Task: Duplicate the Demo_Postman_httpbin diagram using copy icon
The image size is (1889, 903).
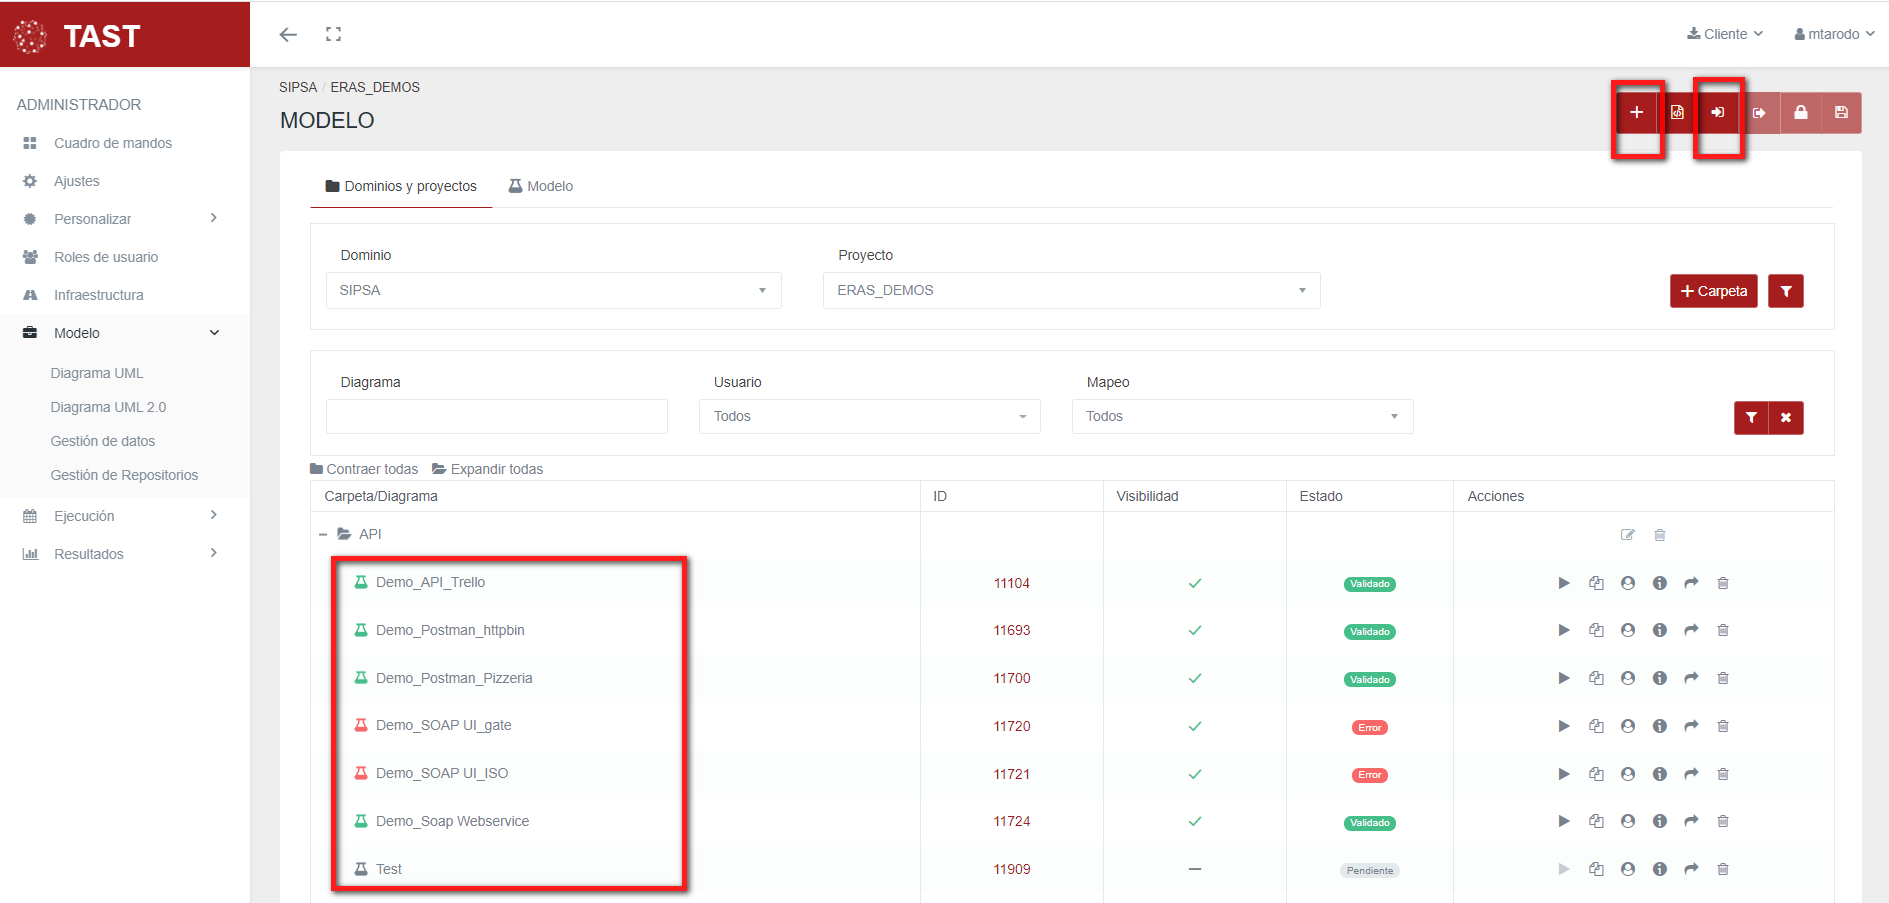Action: click(x=1596, y=631)
